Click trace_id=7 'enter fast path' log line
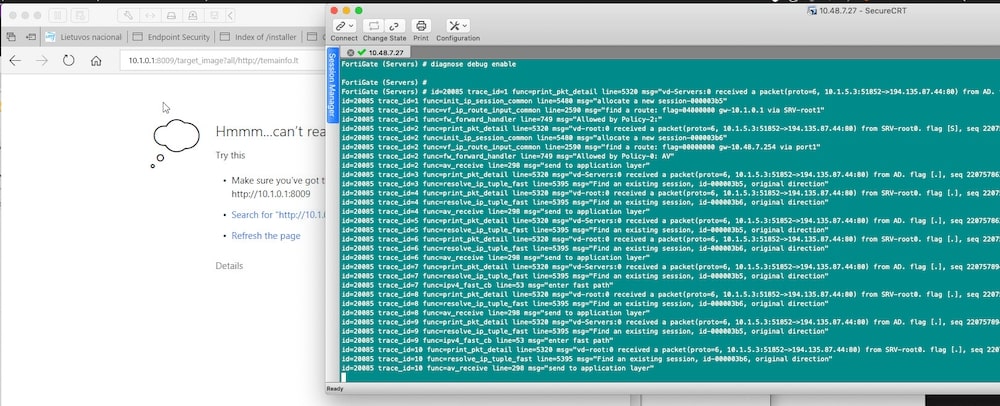Screen dimensions: 1000x406 point(477,286)
